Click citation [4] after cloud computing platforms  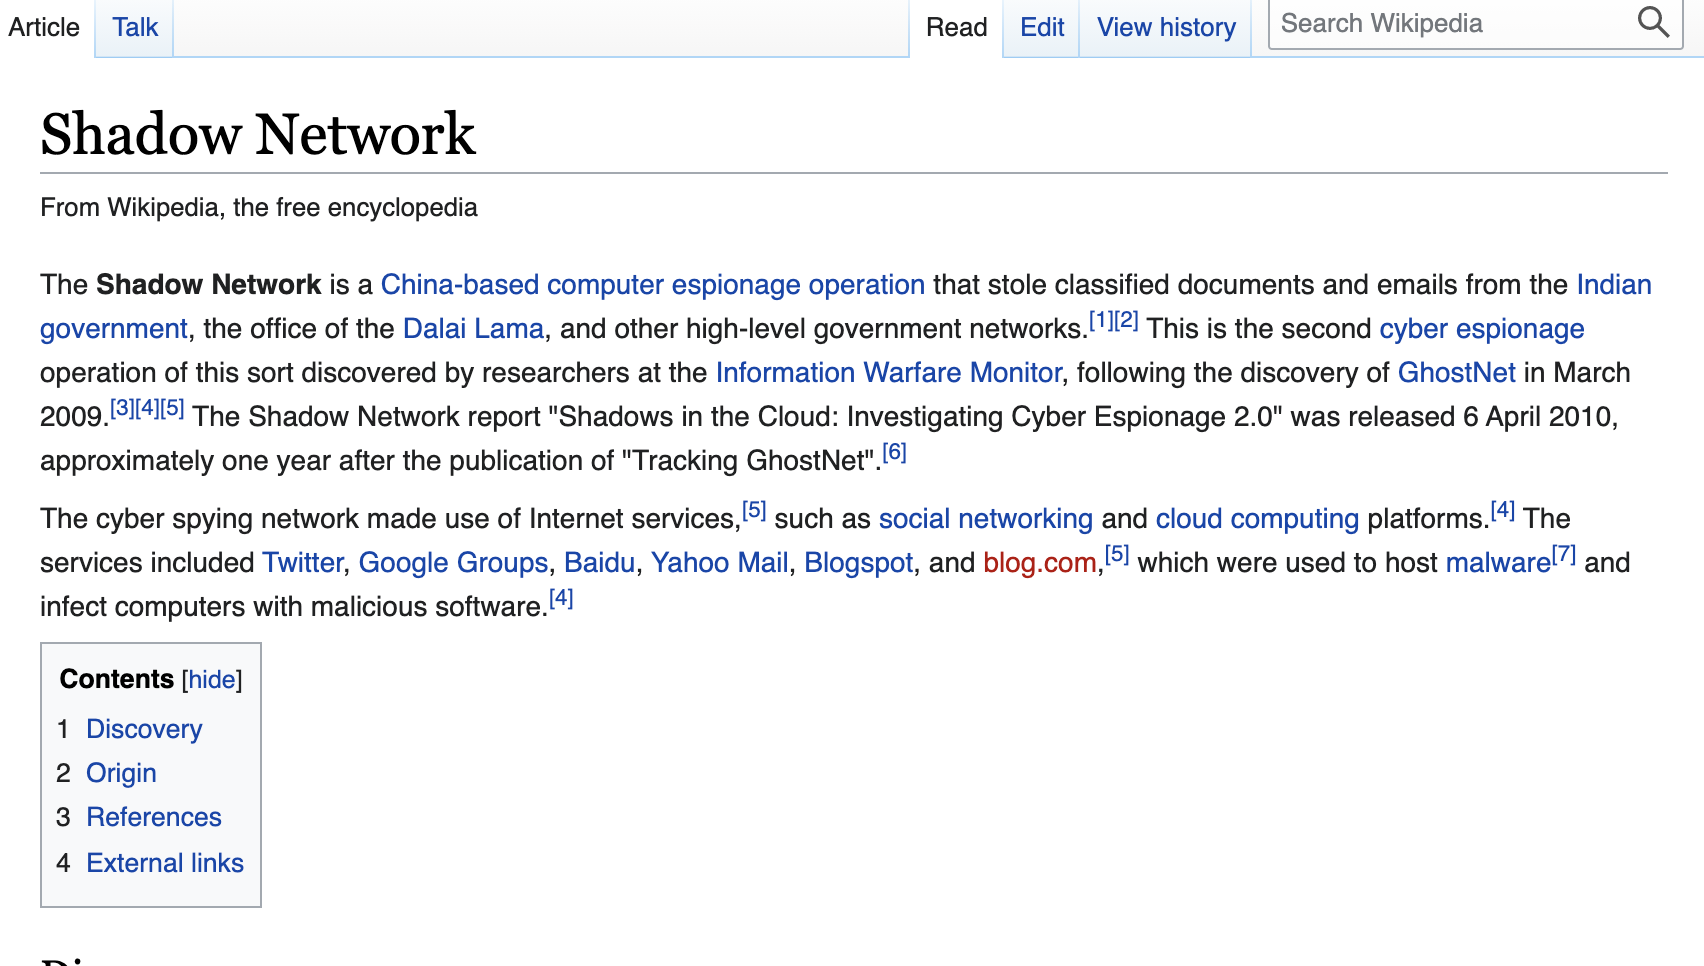1503,510
